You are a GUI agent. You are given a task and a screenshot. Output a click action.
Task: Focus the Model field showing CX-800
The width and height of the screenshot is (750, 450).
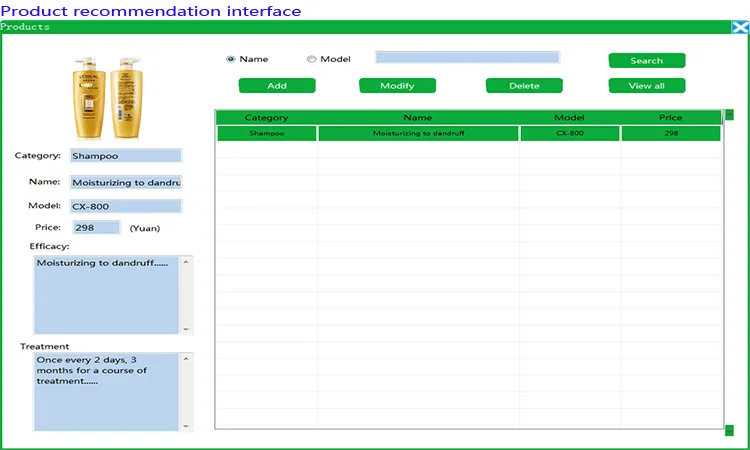tap(125, 207)
